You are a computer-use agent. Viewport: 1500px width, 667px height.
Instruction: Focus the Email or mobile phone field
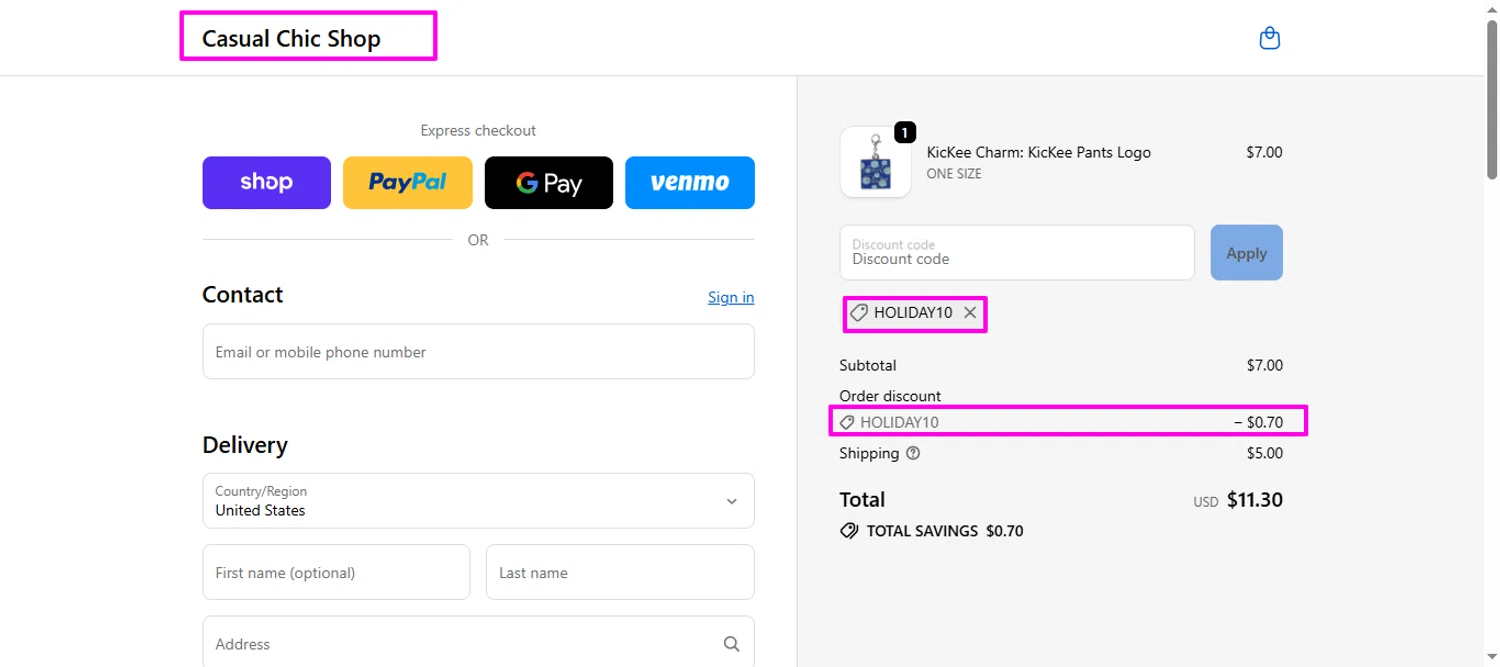click(478, 351)
